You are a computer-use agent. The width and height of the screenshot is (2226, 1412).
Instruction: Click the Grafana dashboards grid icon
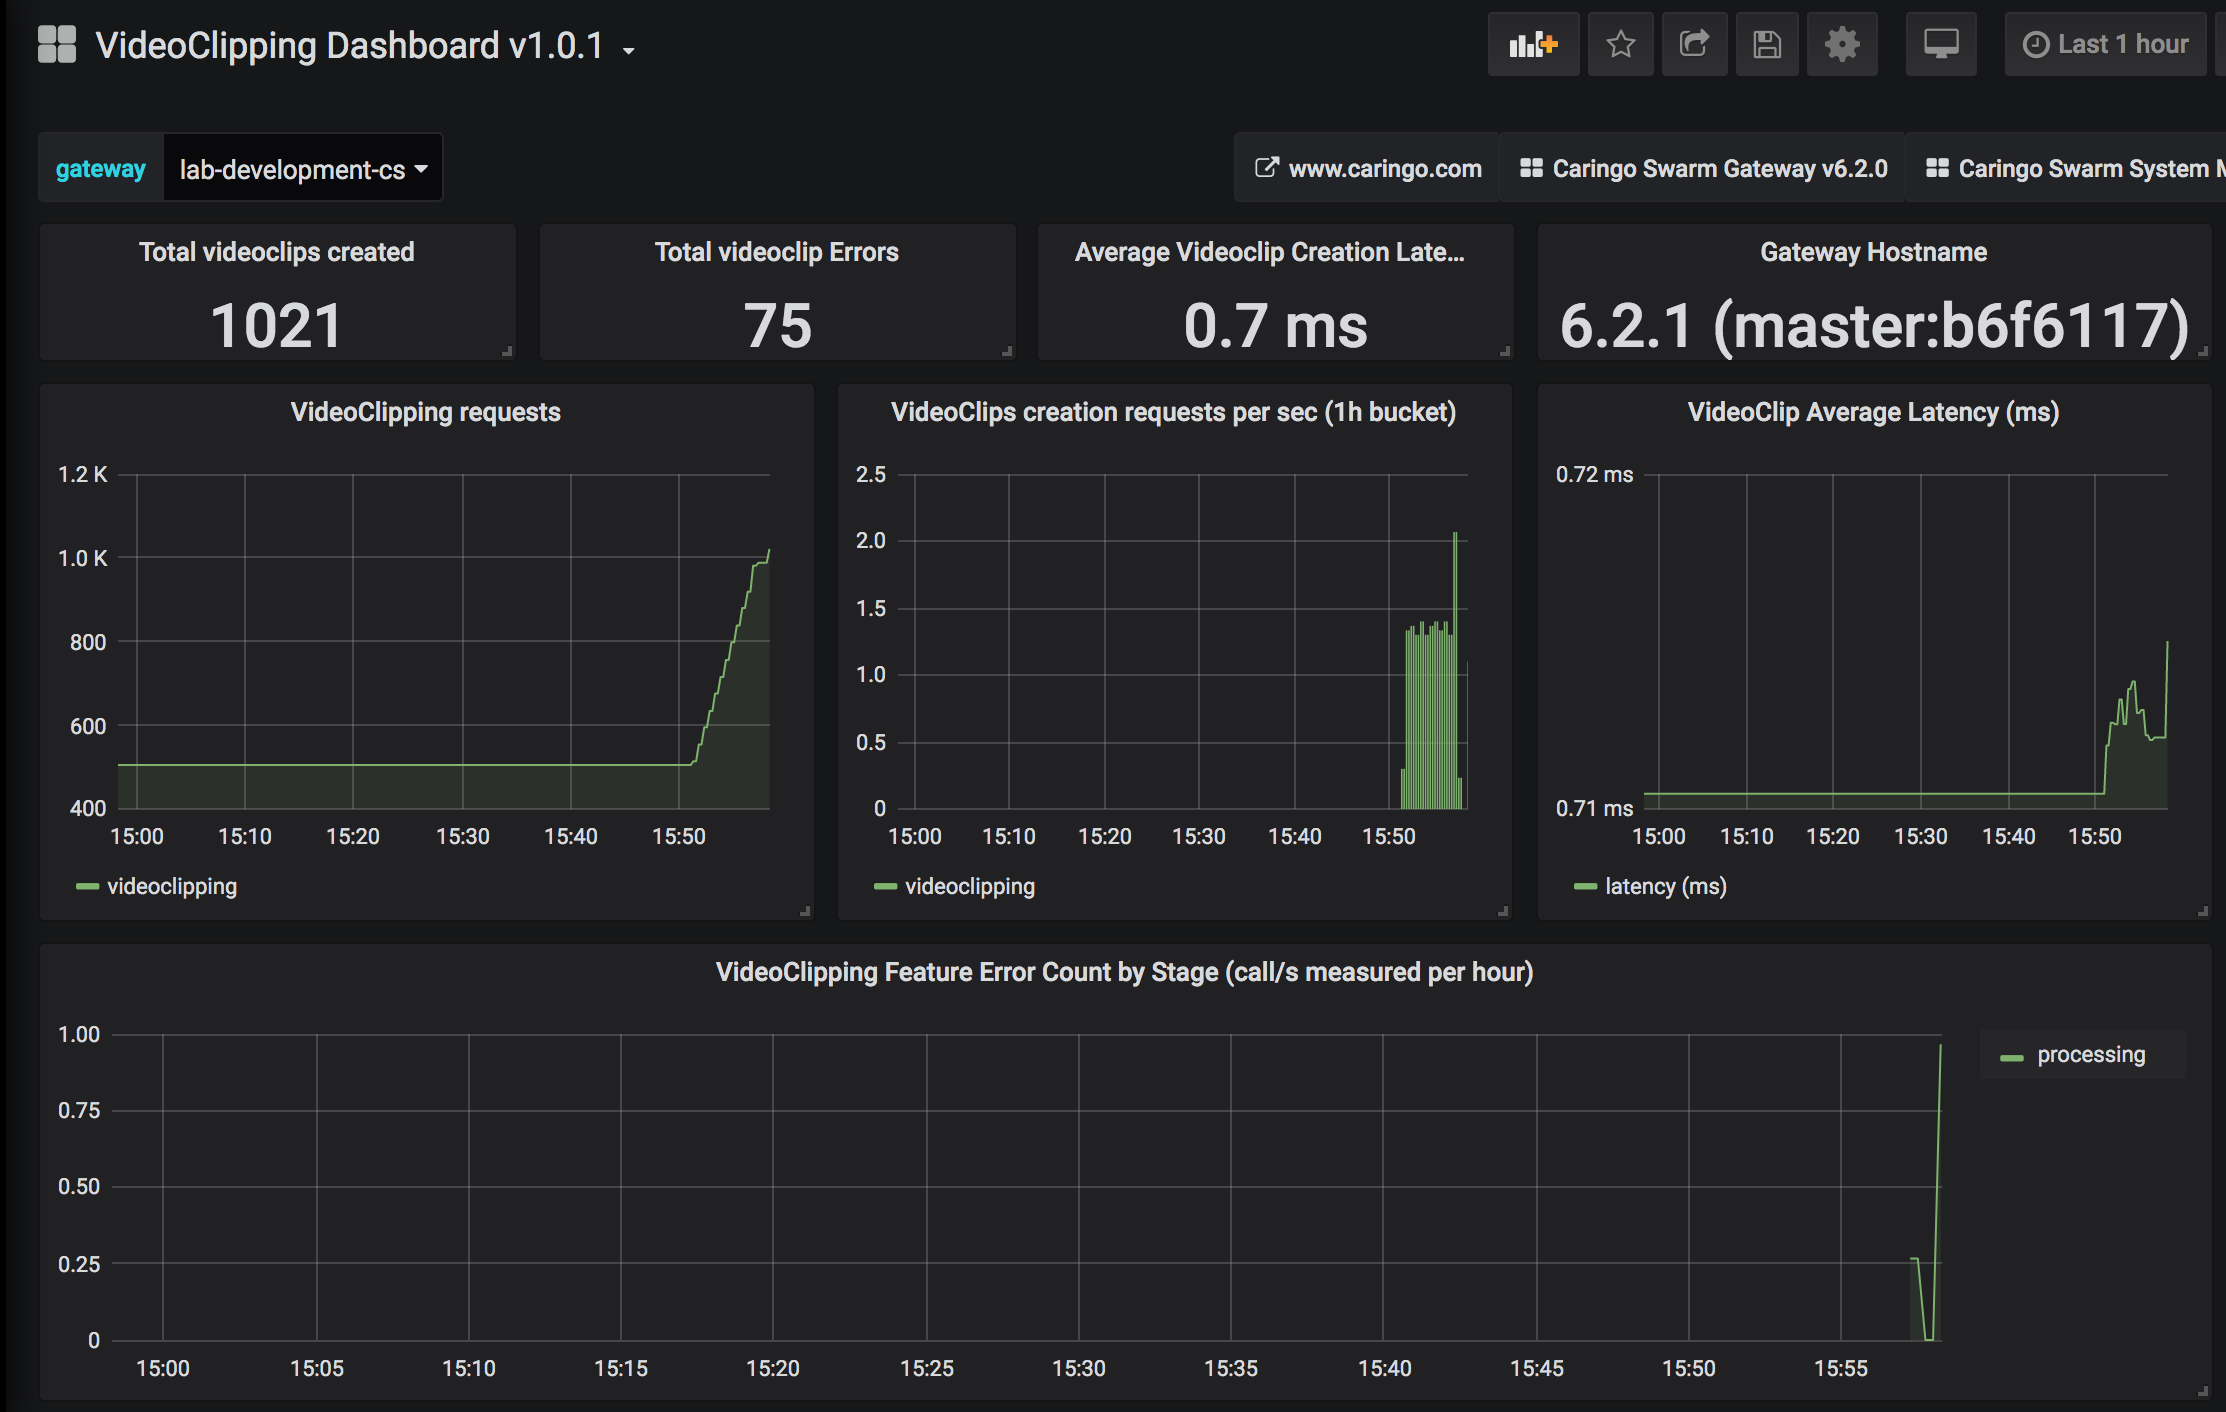pos(57,45)
